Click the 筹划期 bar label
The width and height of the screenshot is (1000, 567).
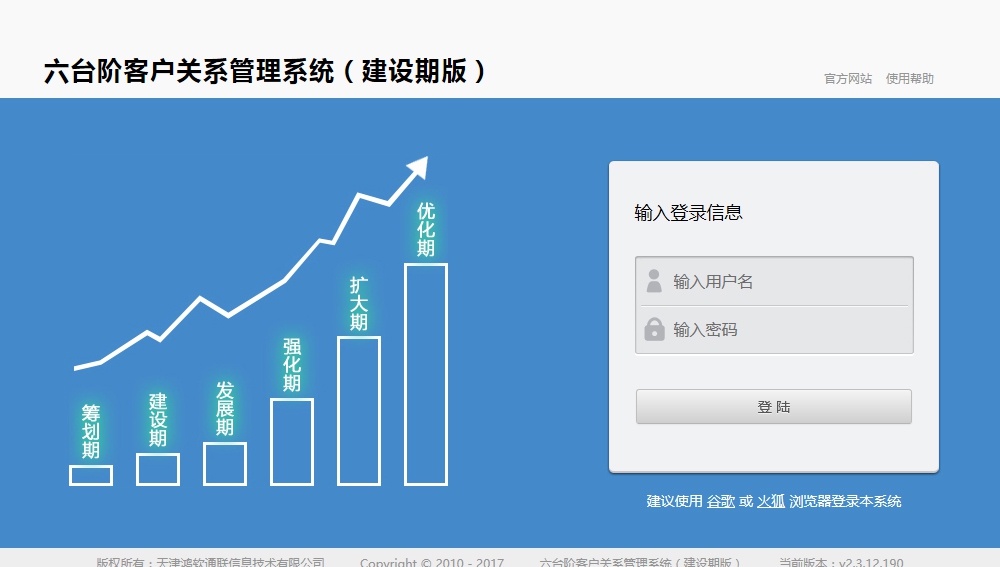click(x=91, y=432)
